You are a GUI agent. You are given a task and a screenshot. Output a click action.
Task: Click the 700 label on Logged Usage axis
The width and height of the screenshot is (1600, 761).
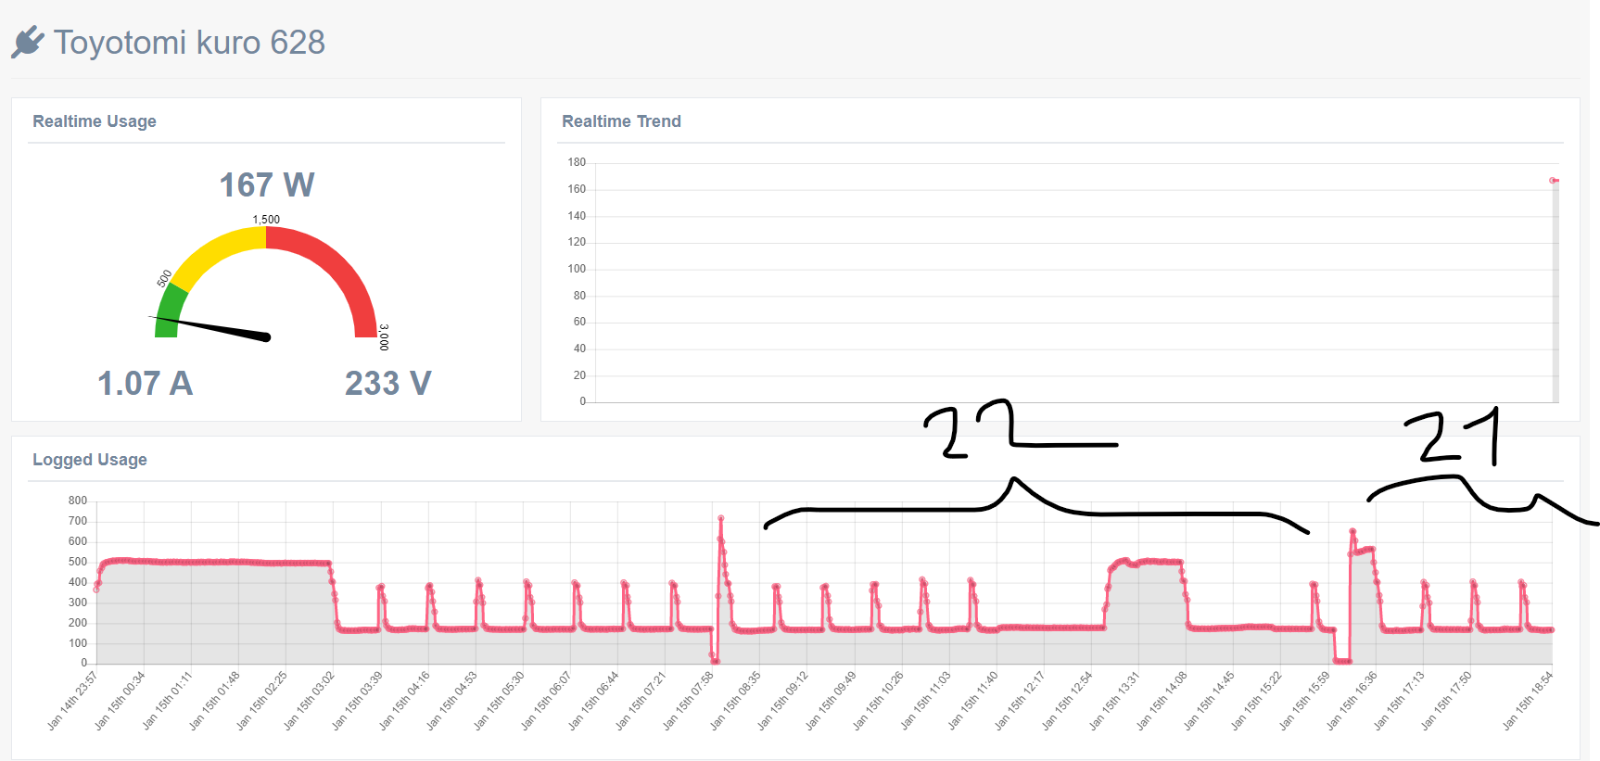pos(78,521)
